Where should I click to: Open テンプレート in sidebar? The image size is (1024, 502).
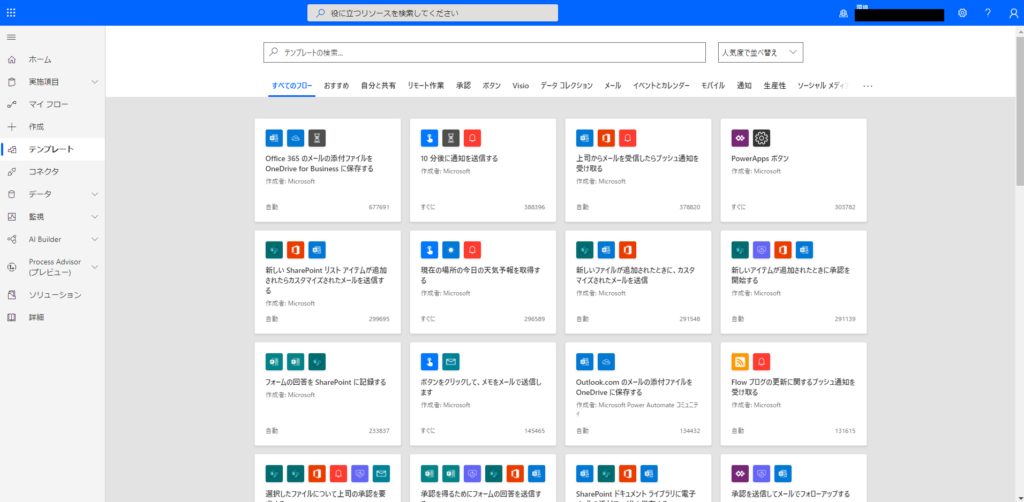(x=53, y=149)
